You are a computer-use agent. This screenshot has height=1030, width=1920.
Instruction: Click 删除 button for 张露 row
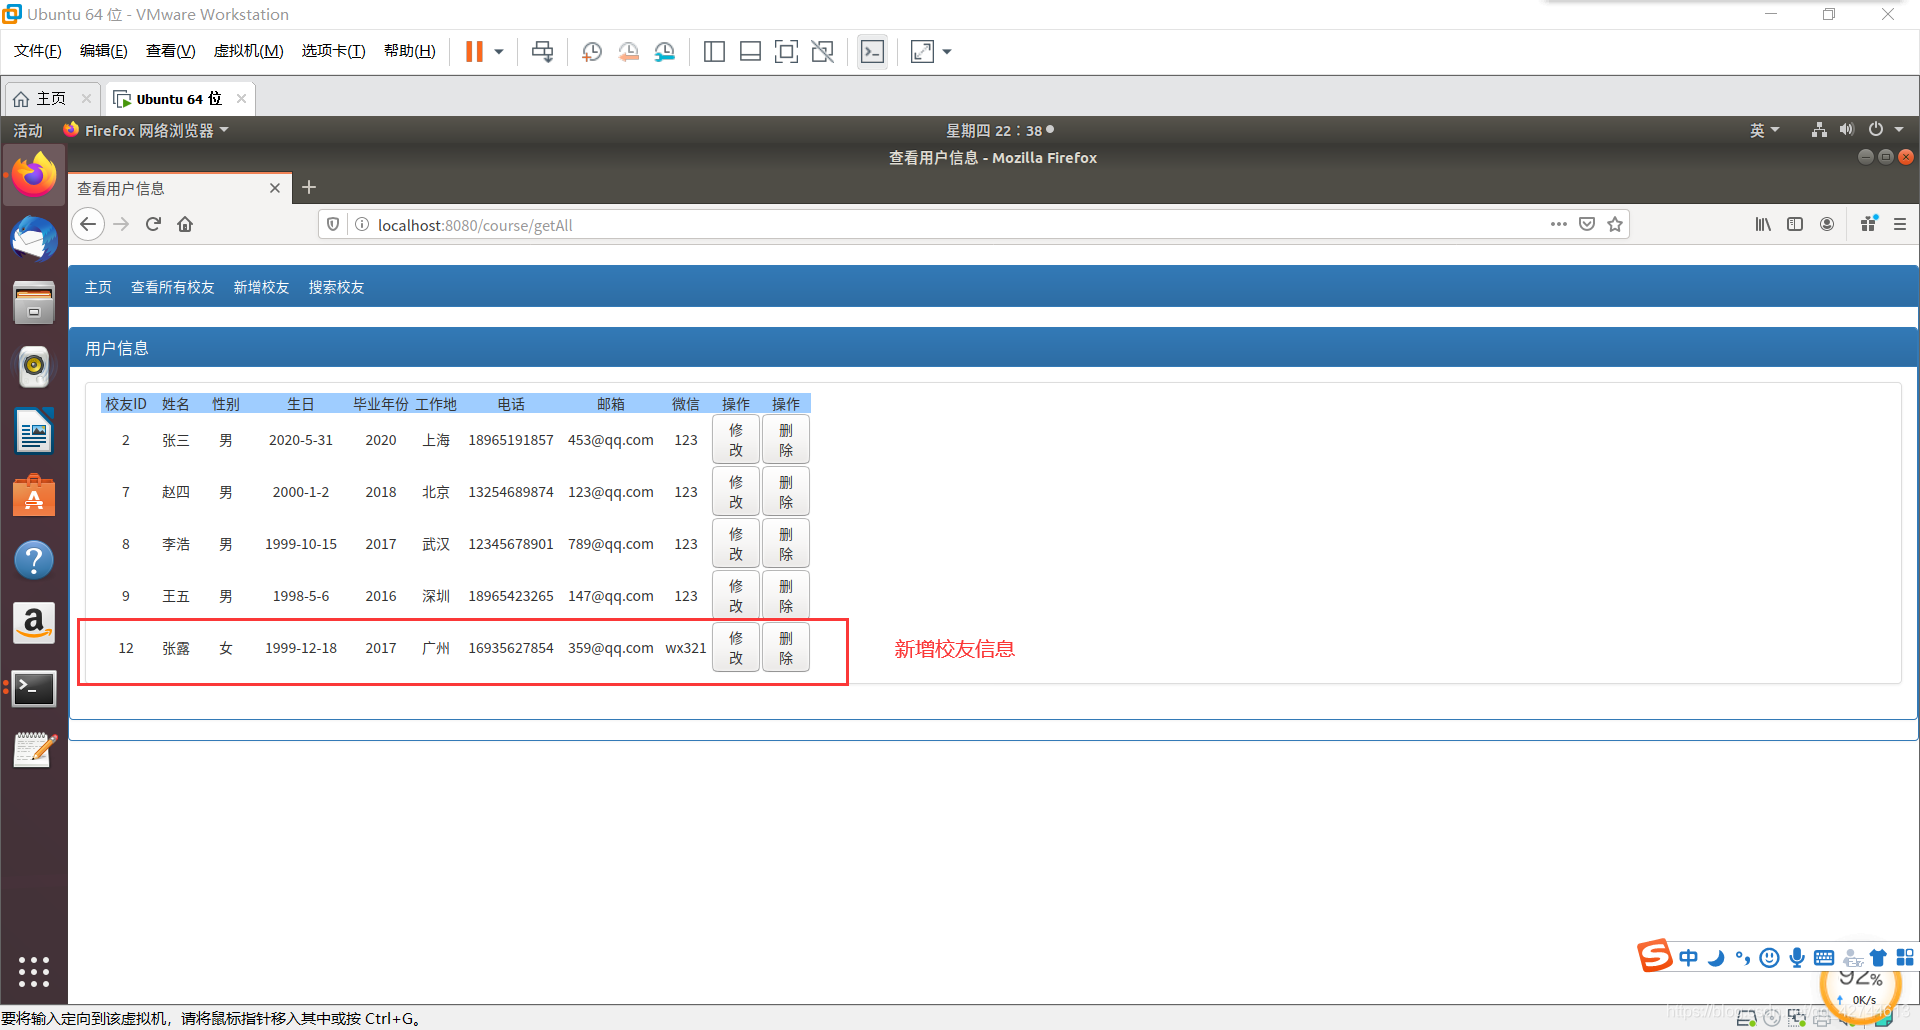tap(786, 648)
